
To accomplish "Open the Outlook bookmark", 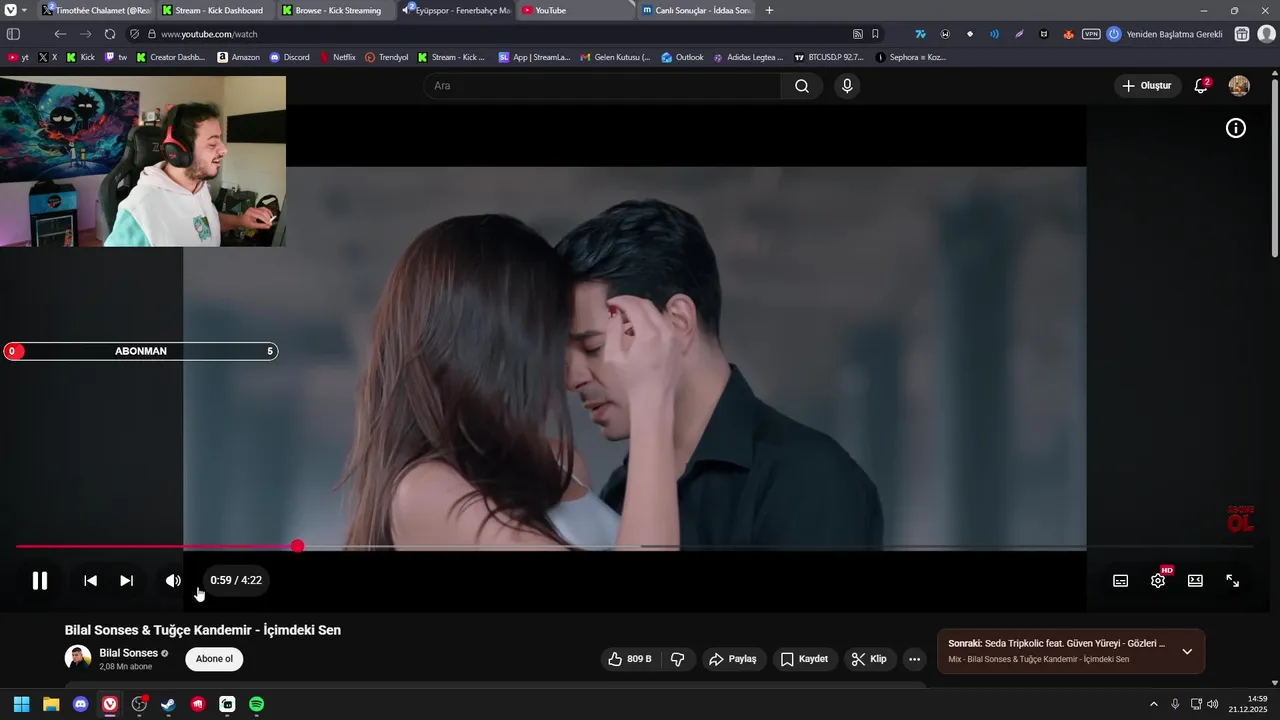I will (x=682, y=57).
